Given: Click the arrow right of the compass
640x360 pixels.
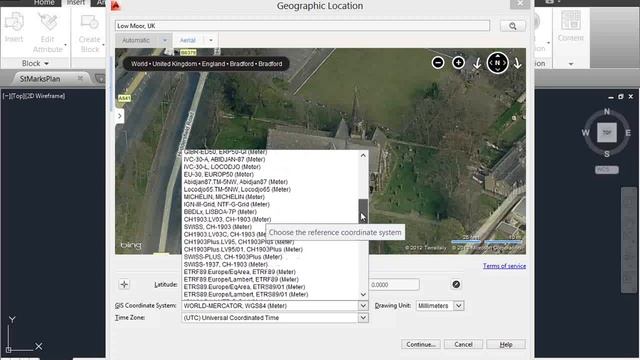Looking at the screenshot, I should point(517,63).
